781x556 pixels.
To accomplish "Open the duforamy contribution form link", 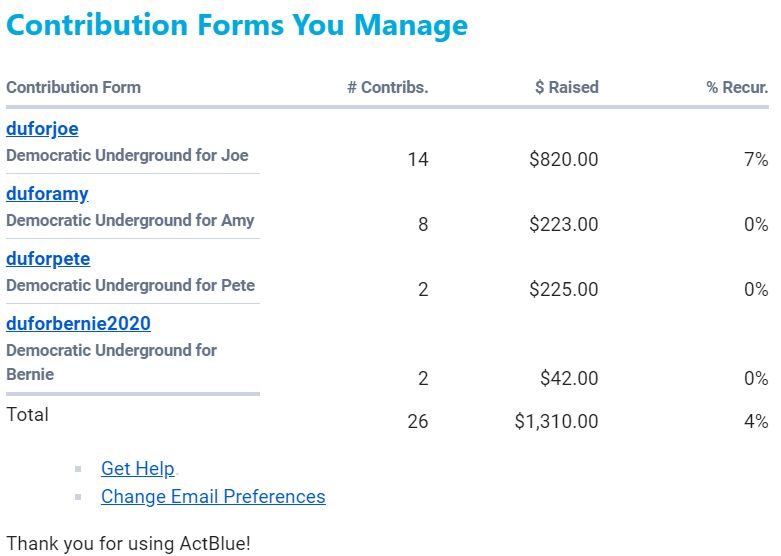I will click(x=47, y=194).
